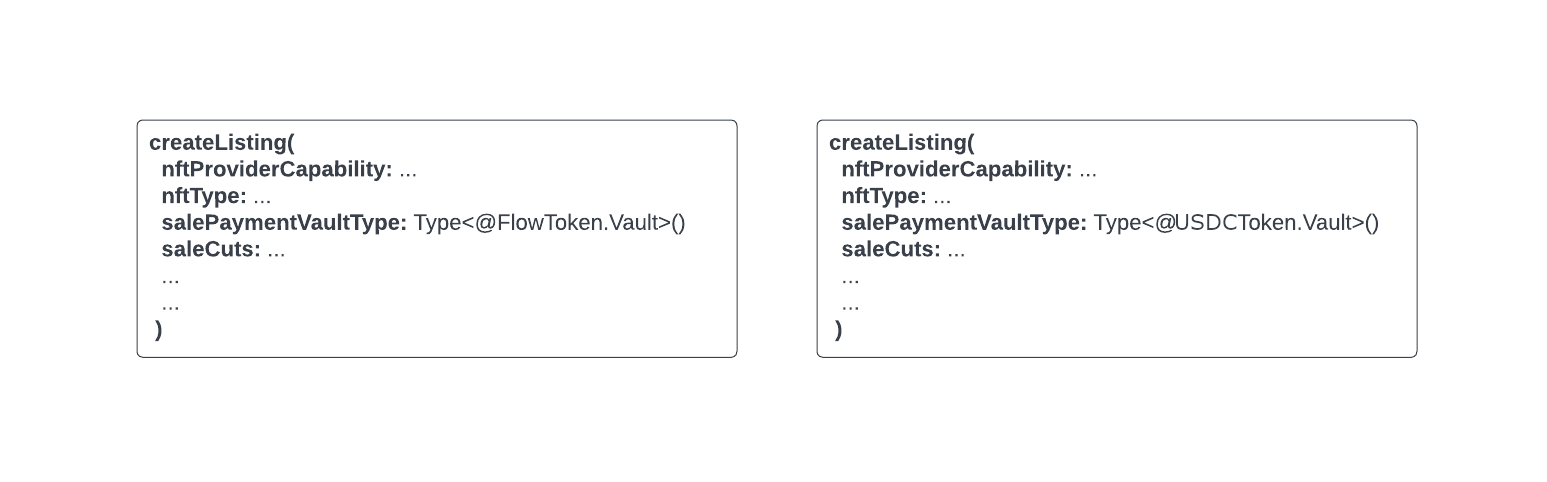Click the closing parenthesis in the right box
The image size is (1547, 482).
839,330
